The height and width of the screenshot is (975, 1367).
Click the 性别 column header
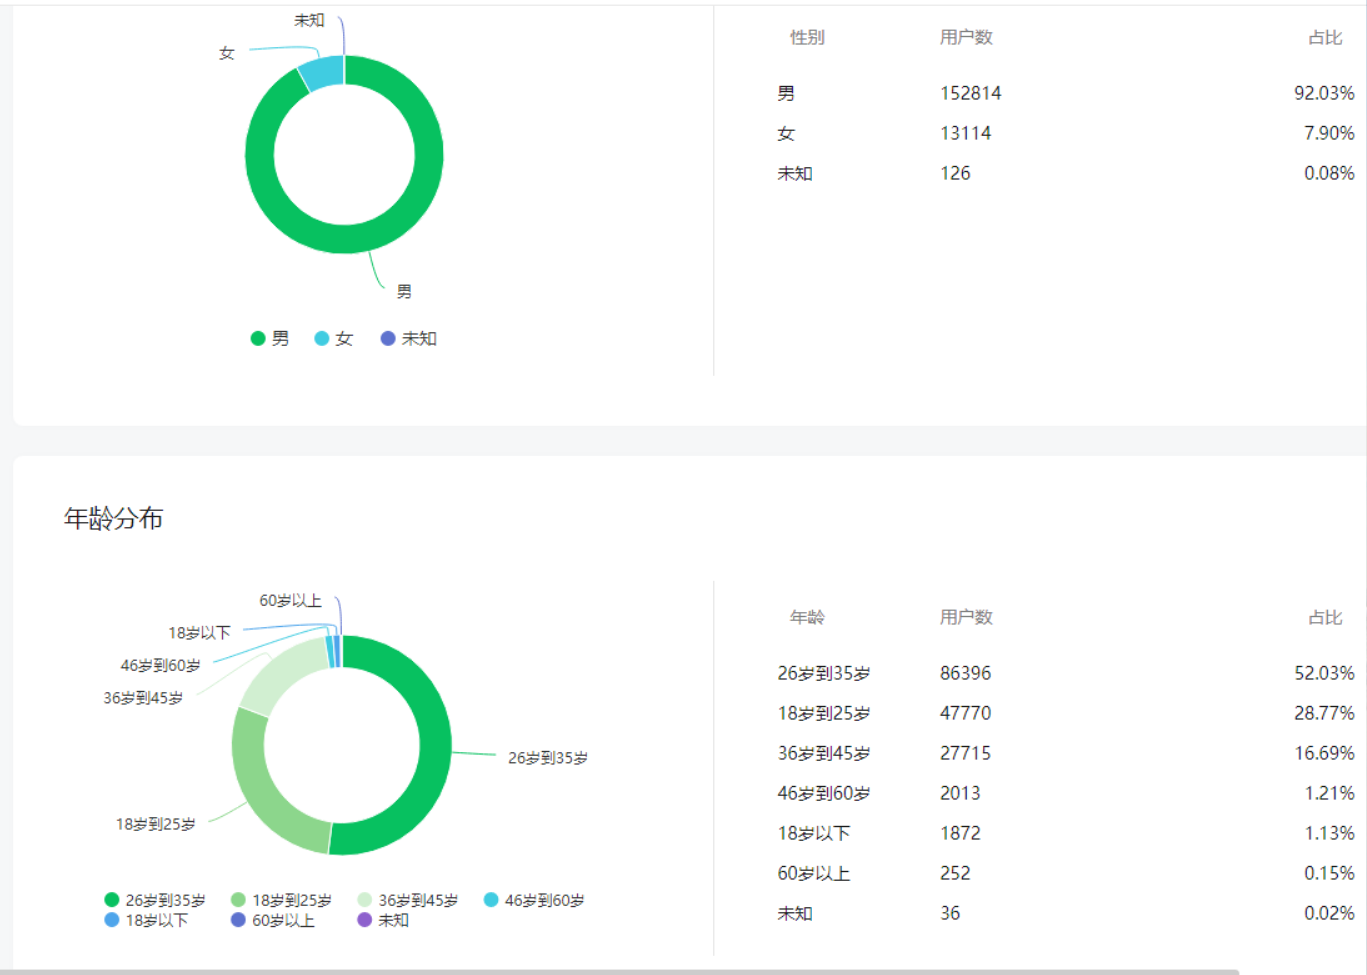coord(807,37)
